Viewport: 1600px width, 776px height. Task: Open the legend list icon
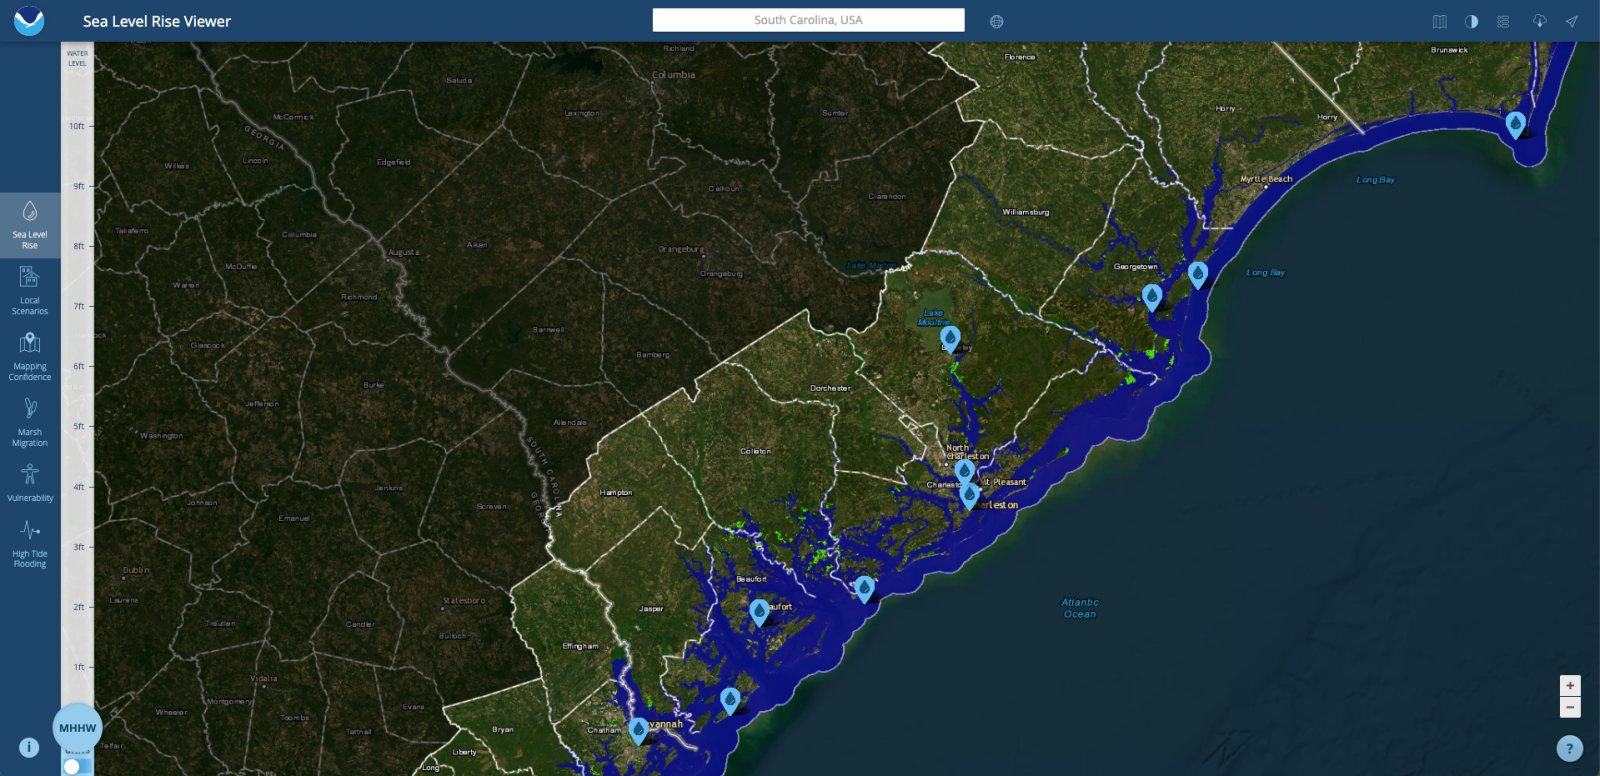point(1503,21)
